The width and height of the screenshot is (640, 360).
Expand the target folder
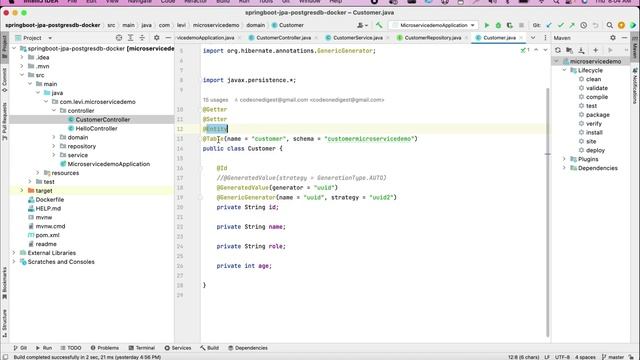point(22,191)
